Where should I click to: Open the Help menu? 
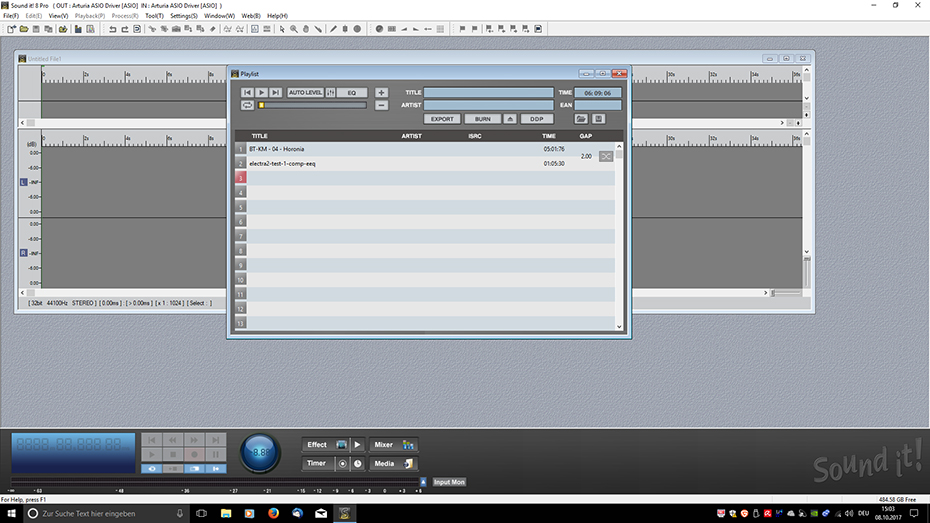coord(277,16)
